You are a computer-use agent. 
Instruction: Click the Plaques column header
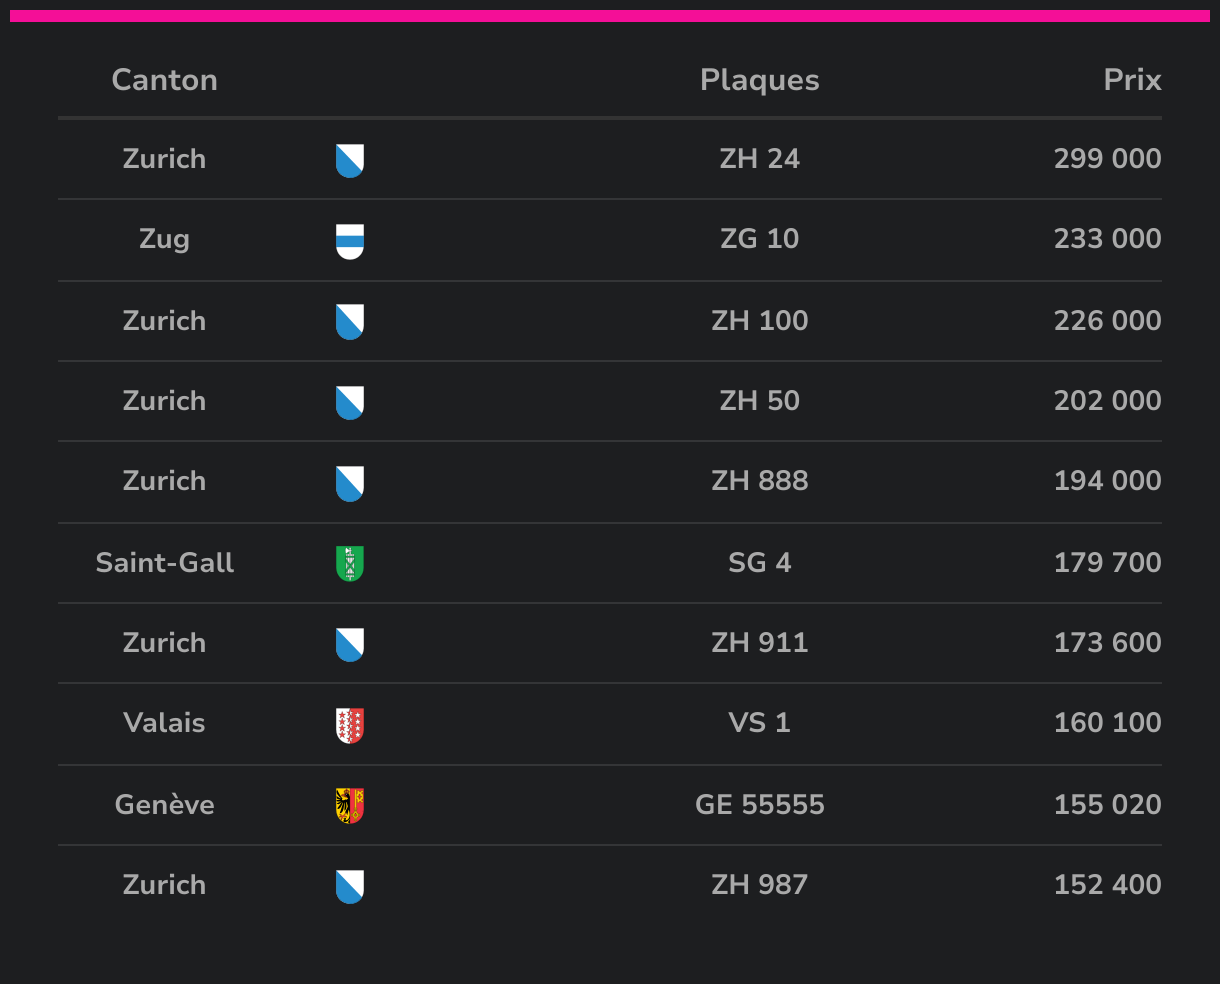pos(760,80)
